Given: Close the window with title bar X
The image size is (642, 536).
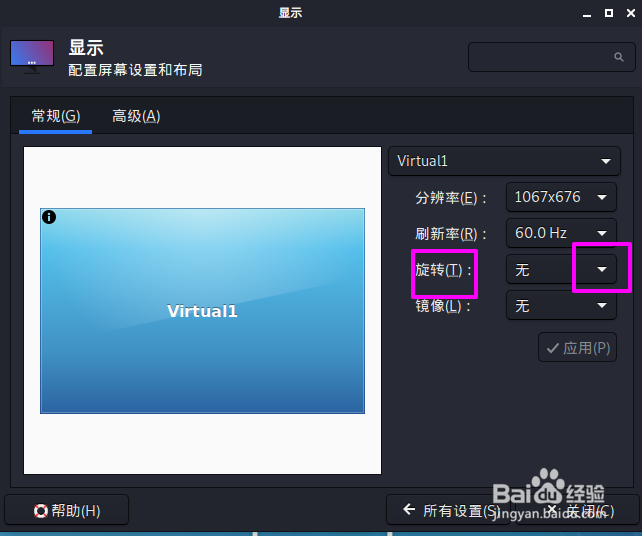Looking at the screenshot, I should (631, 13).
